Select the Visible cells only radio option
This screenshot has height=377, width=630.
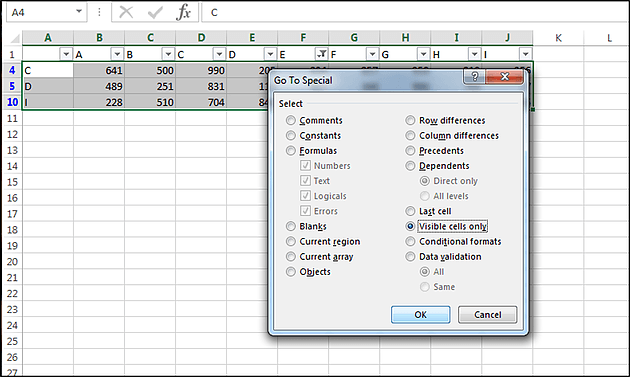coord(410,226)
